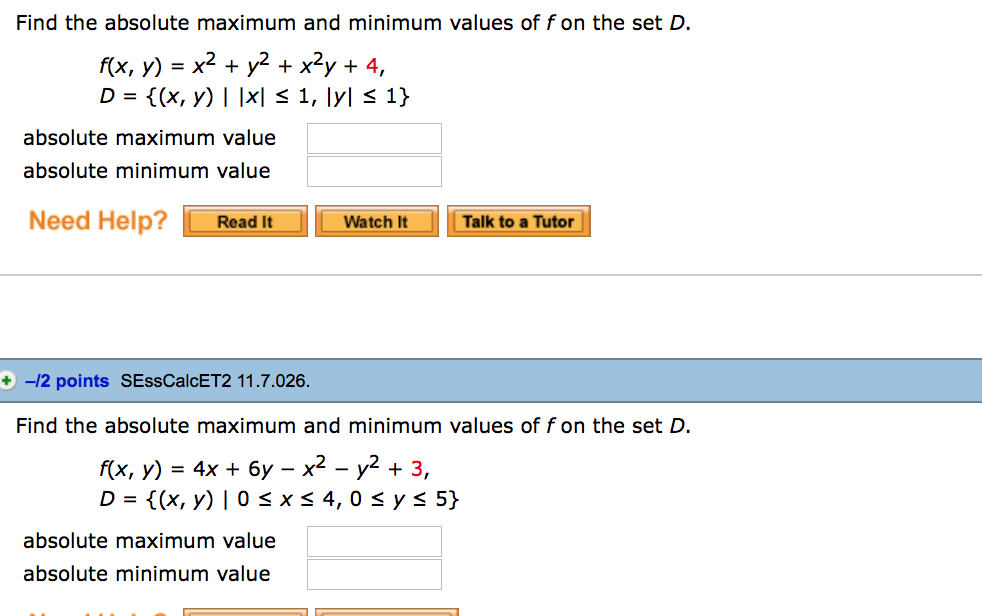Click the orange Need Help? label
Image resolution: width=982 pixels, height=616 pixels.
click(x=98, y=221)
